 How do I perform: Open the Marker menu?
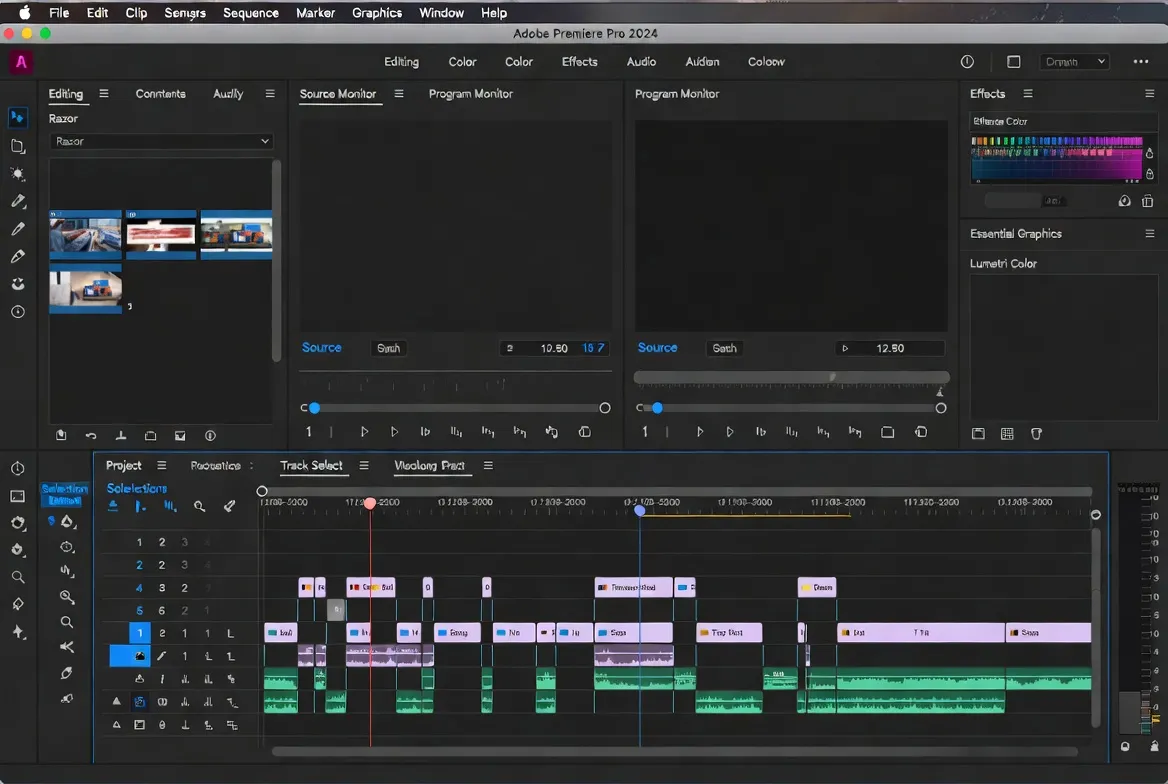315,13
